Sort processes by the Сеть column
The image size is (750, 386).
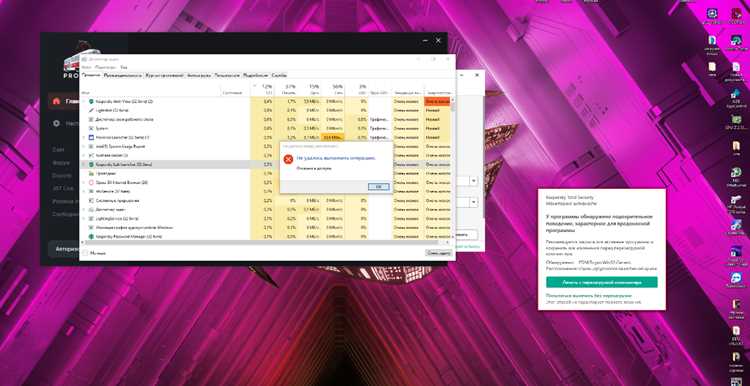333,89
